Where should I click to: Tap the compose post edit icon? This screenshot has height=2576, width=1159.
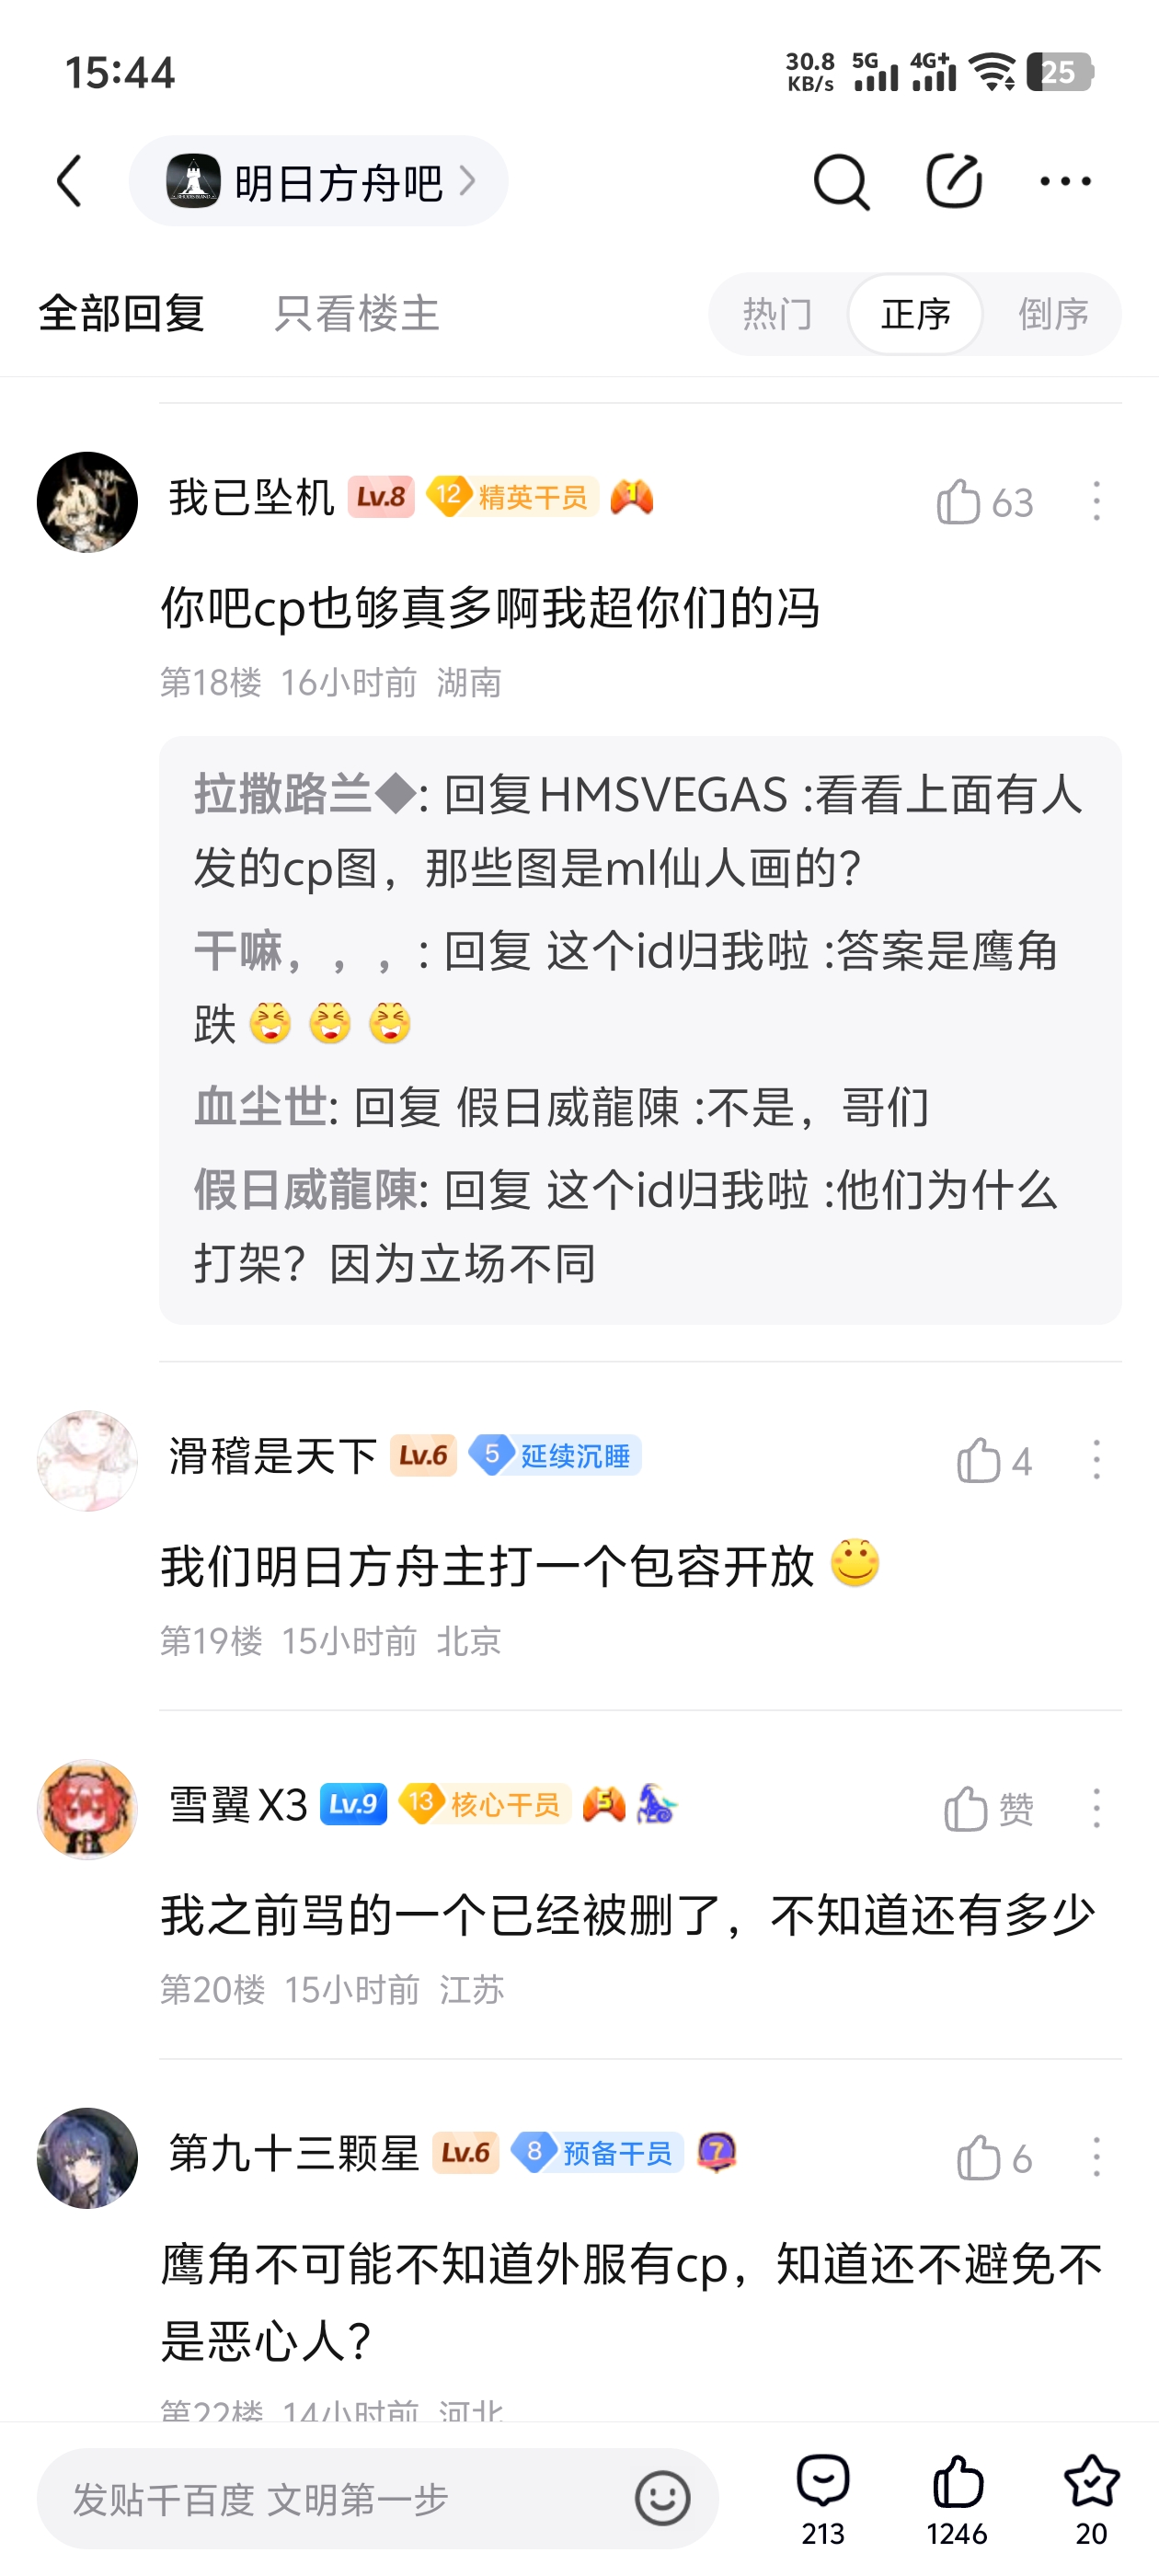[953, 181]
